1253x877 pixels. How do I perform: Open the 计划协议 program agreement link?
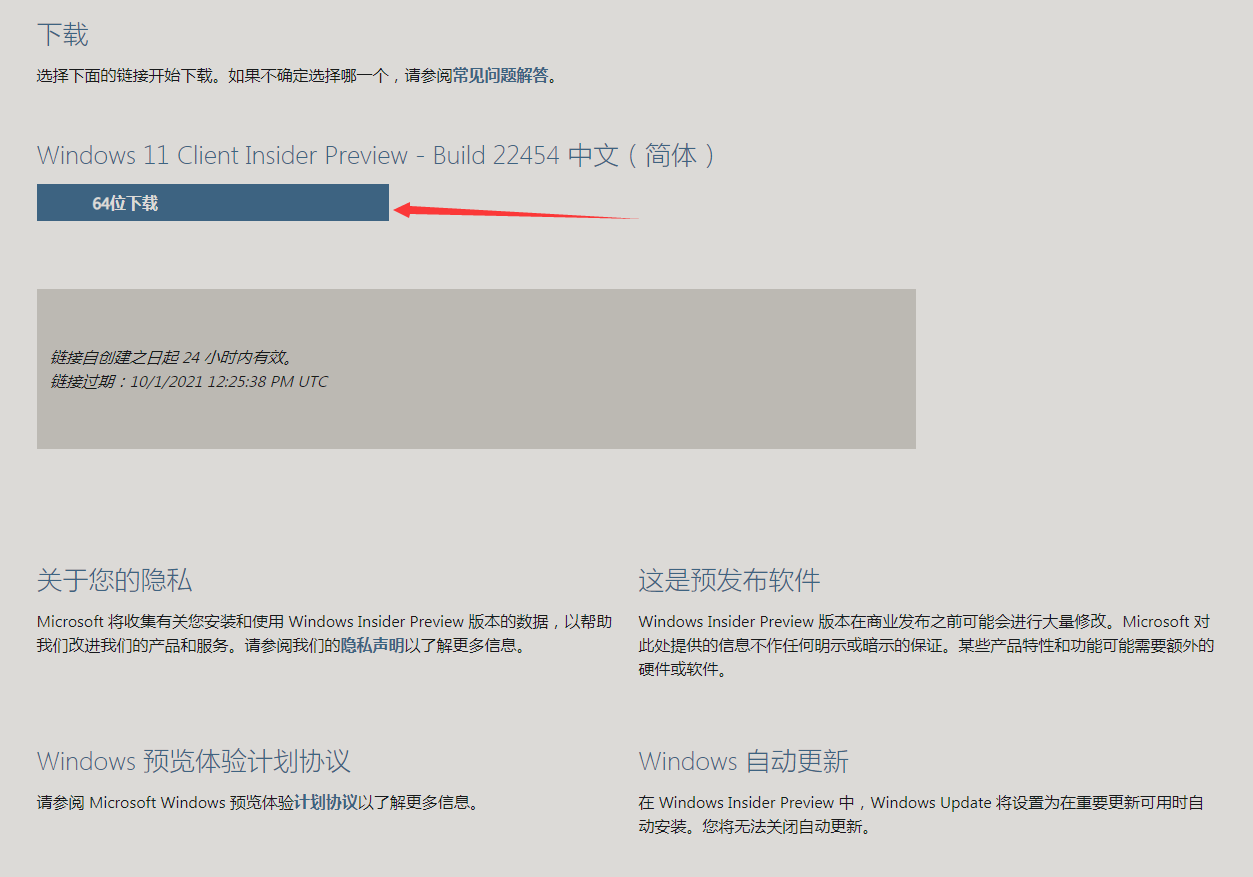pyautogui.click(x=326, y=802)
